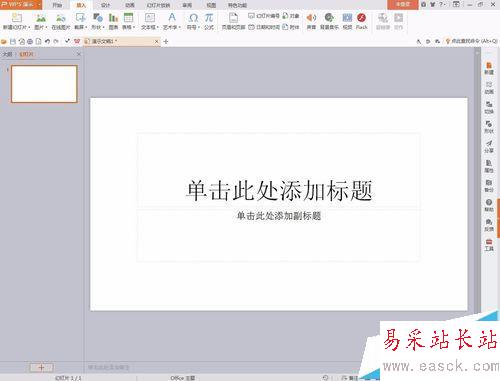Add a slide with the plus button
Image resolution: width=500 pixels, height=381 pixels.
41,367
